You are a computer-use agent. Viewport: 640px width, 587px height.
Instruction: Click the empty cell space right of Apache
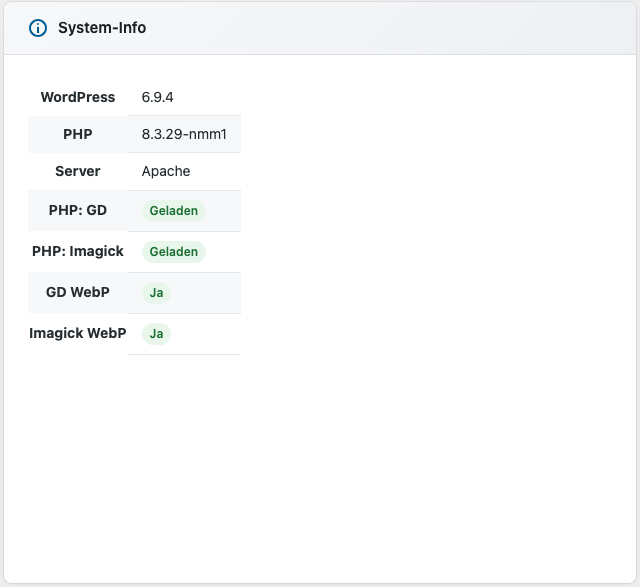point(220,171)
